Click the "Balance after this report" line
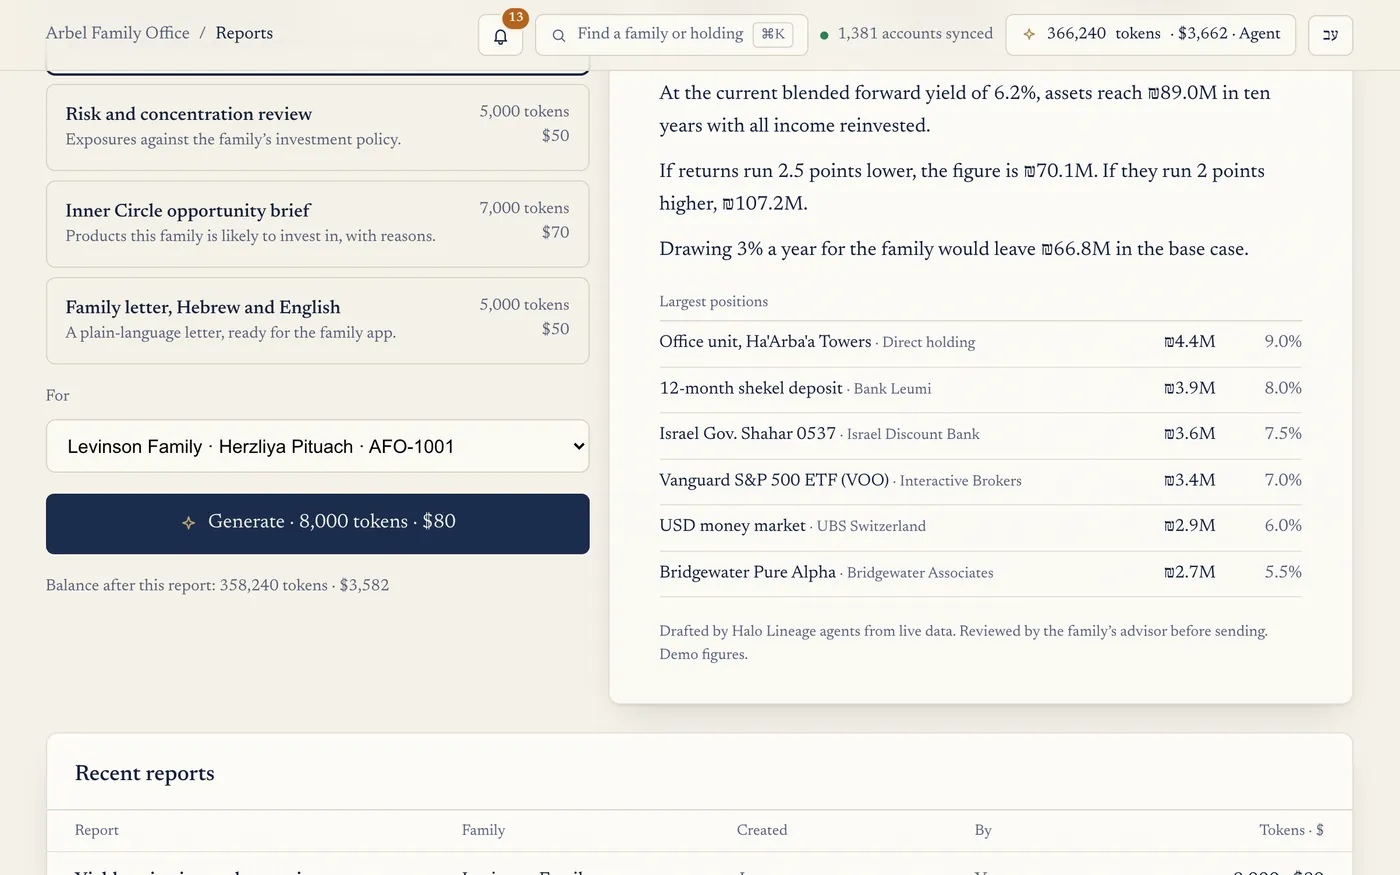 pos(217,585)
